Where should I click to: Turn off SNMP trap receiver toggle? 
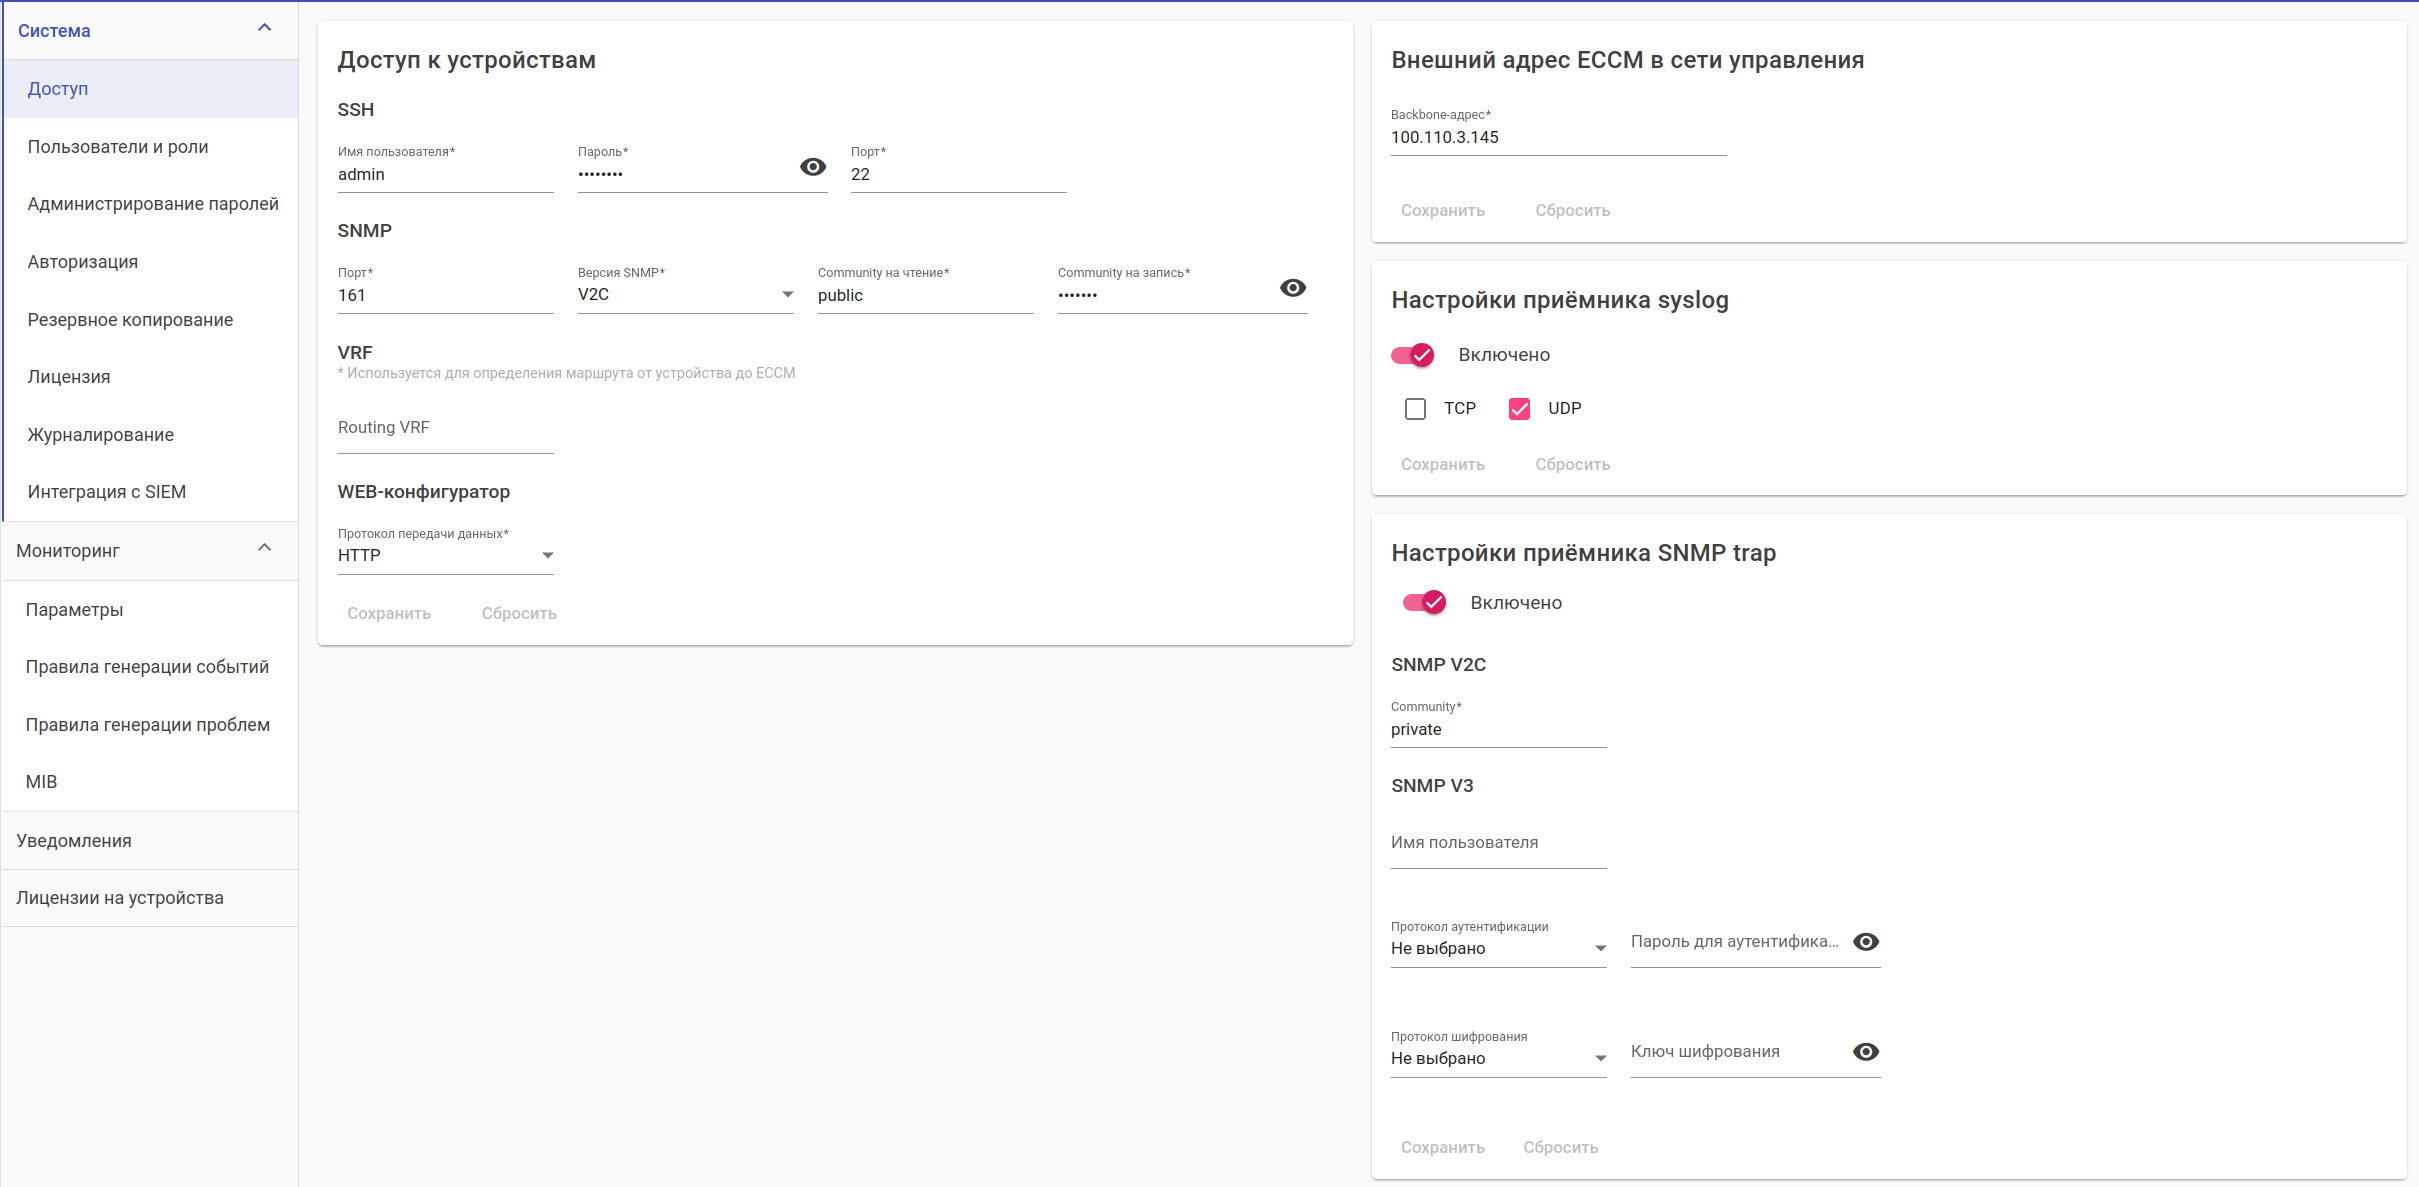1425,602
